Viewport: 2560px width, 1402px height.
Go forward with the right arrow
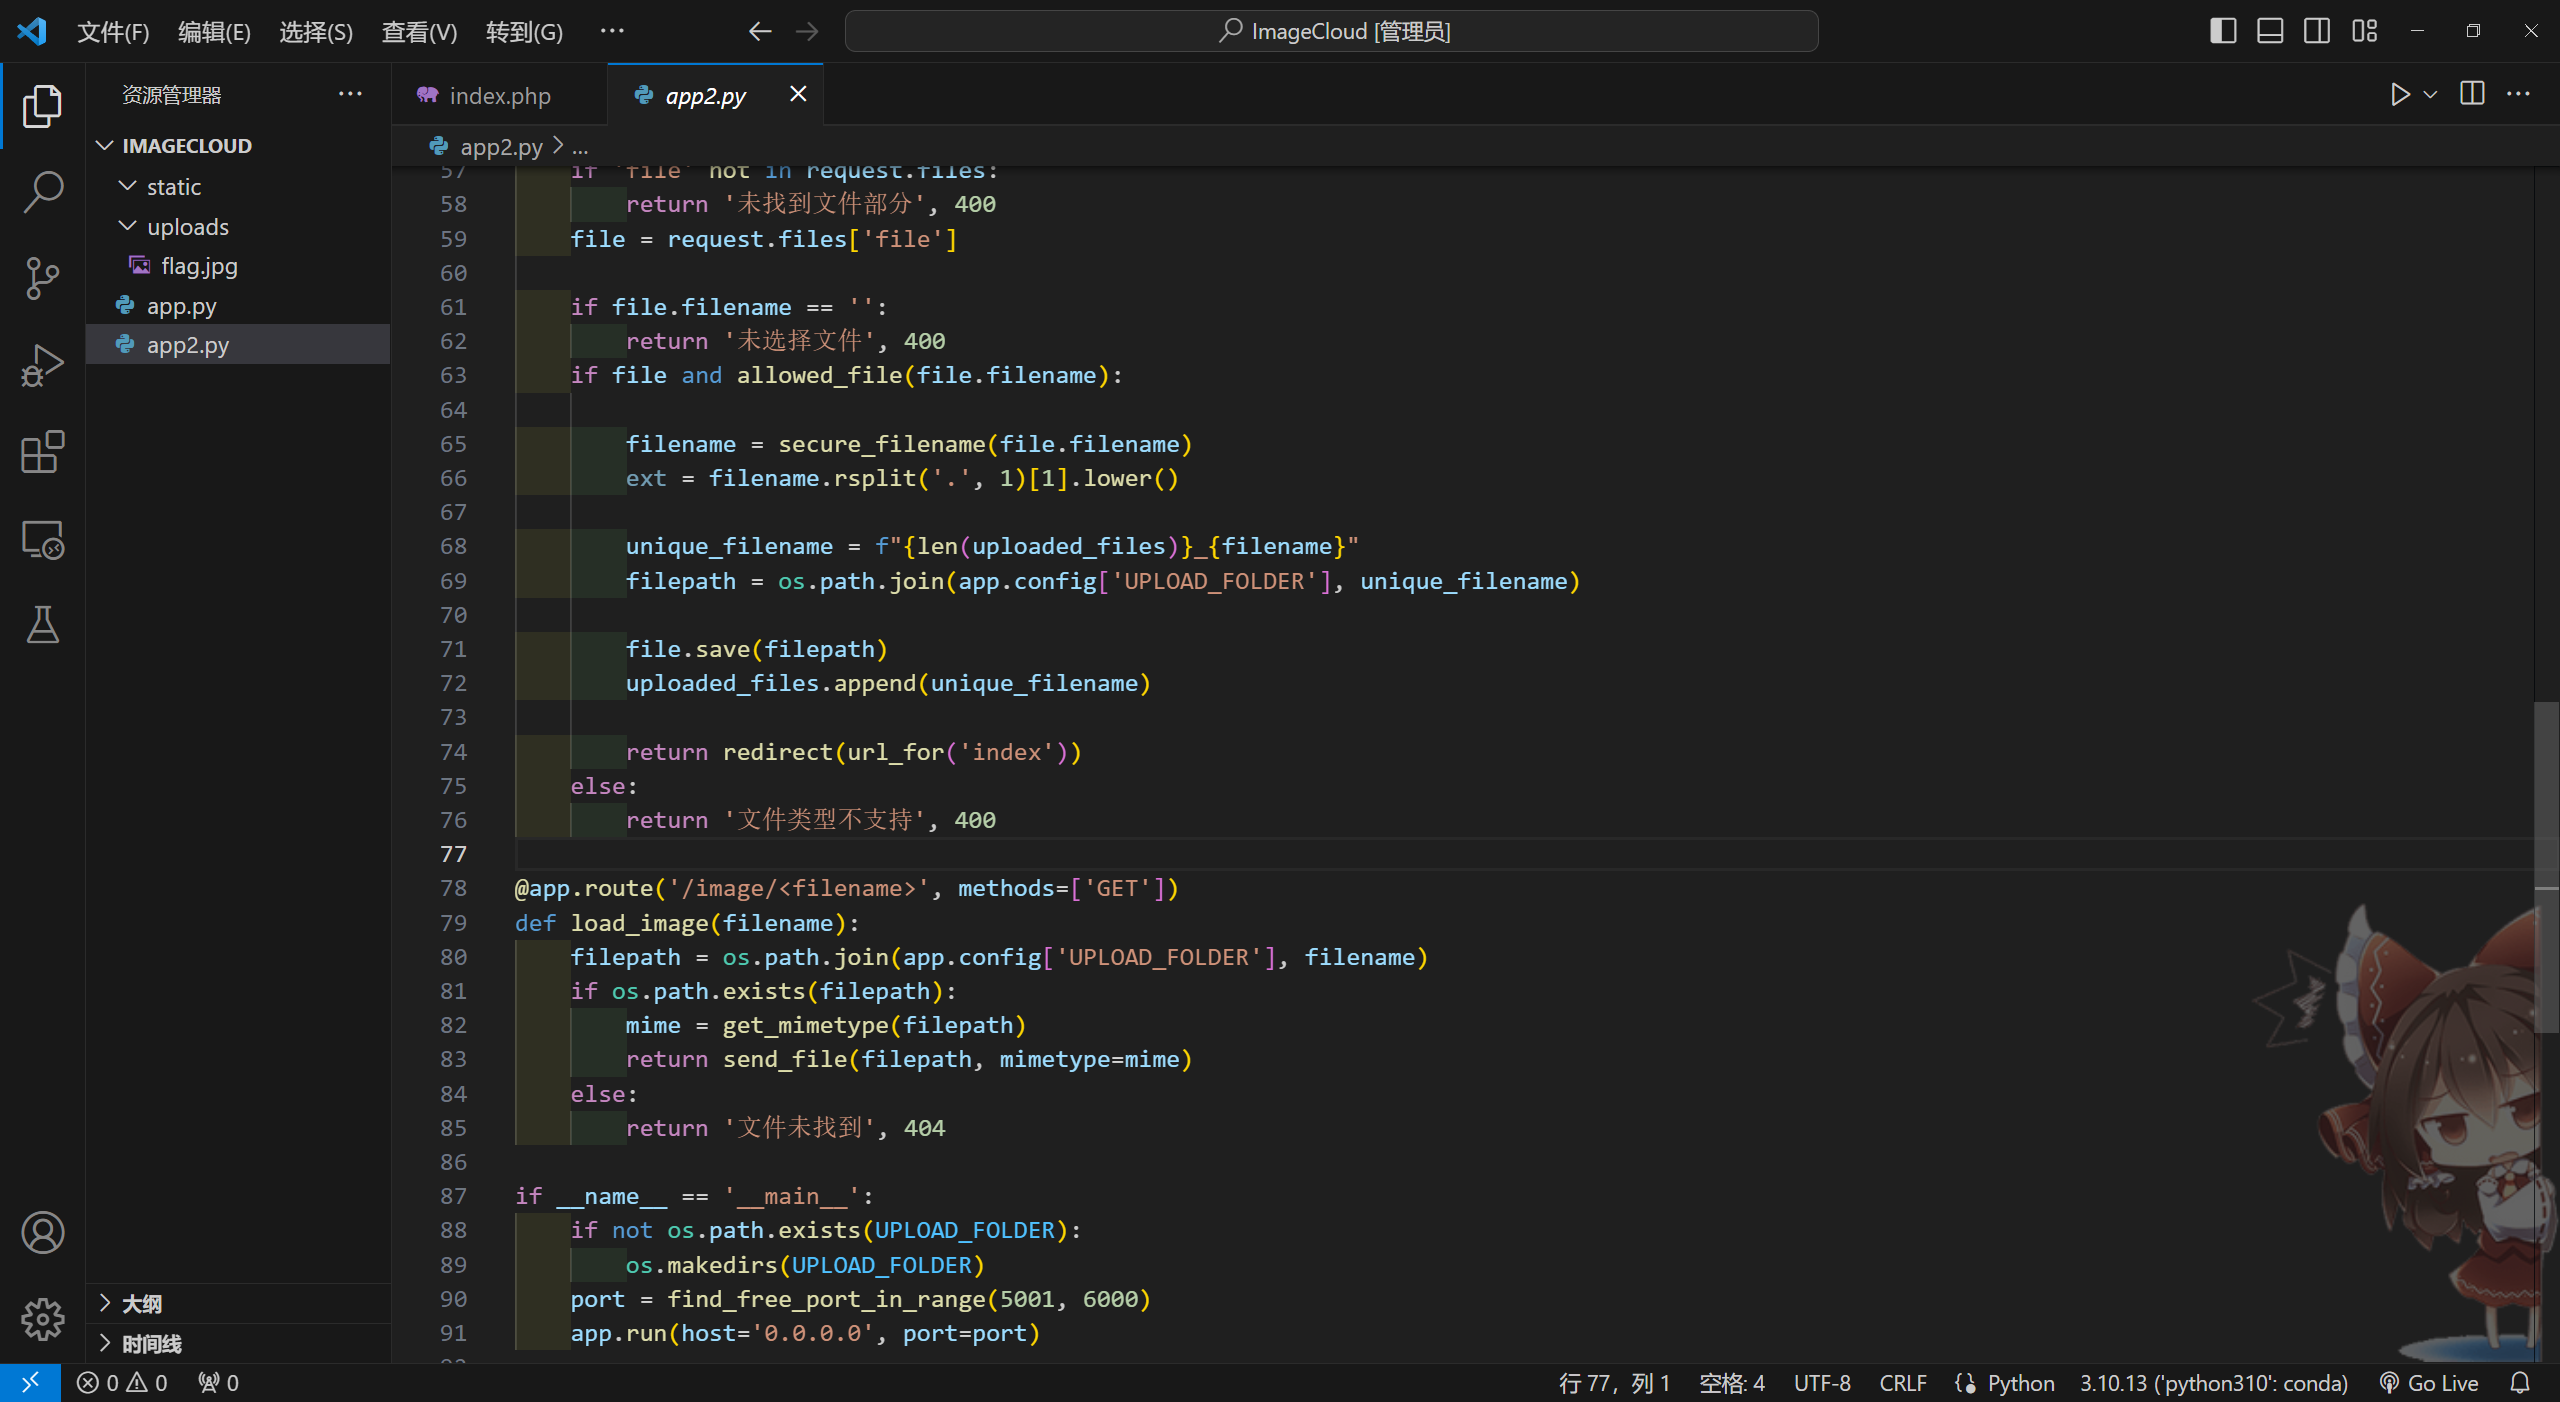[x=807, y=32]
